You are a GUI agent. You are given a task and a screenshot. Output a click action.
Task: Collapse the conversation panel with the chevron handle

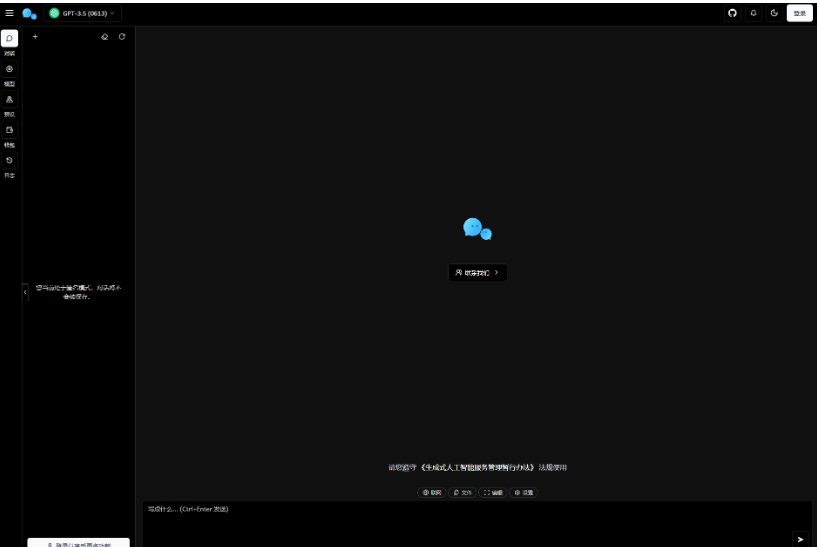pyautogui.click(x=25, y=292)
